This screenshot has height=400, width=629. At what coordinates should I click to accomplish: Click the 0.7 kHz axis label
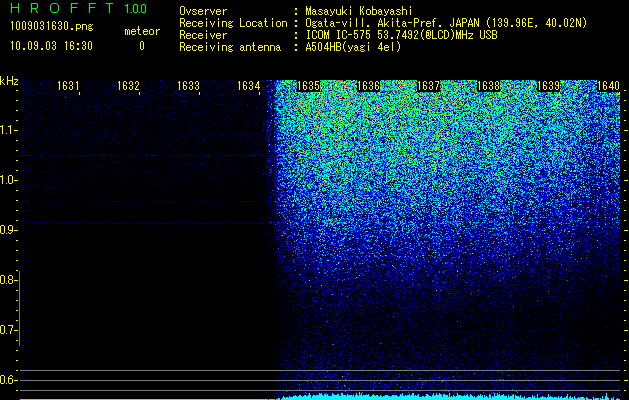click(7, 330)
